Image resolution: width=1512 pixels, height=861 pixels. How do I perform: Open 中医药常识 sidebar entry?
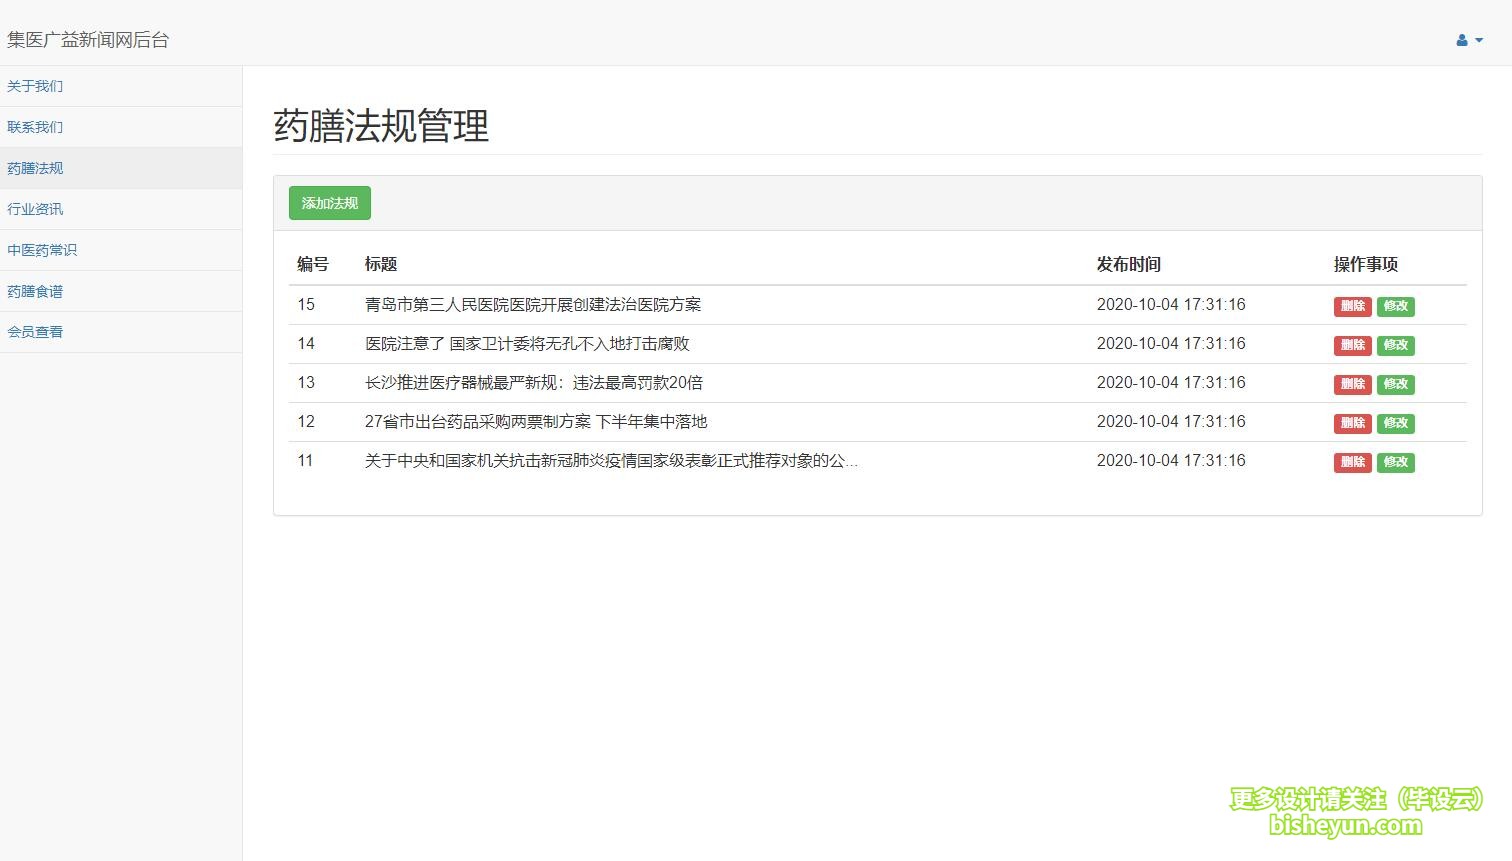tap(121, 250)
